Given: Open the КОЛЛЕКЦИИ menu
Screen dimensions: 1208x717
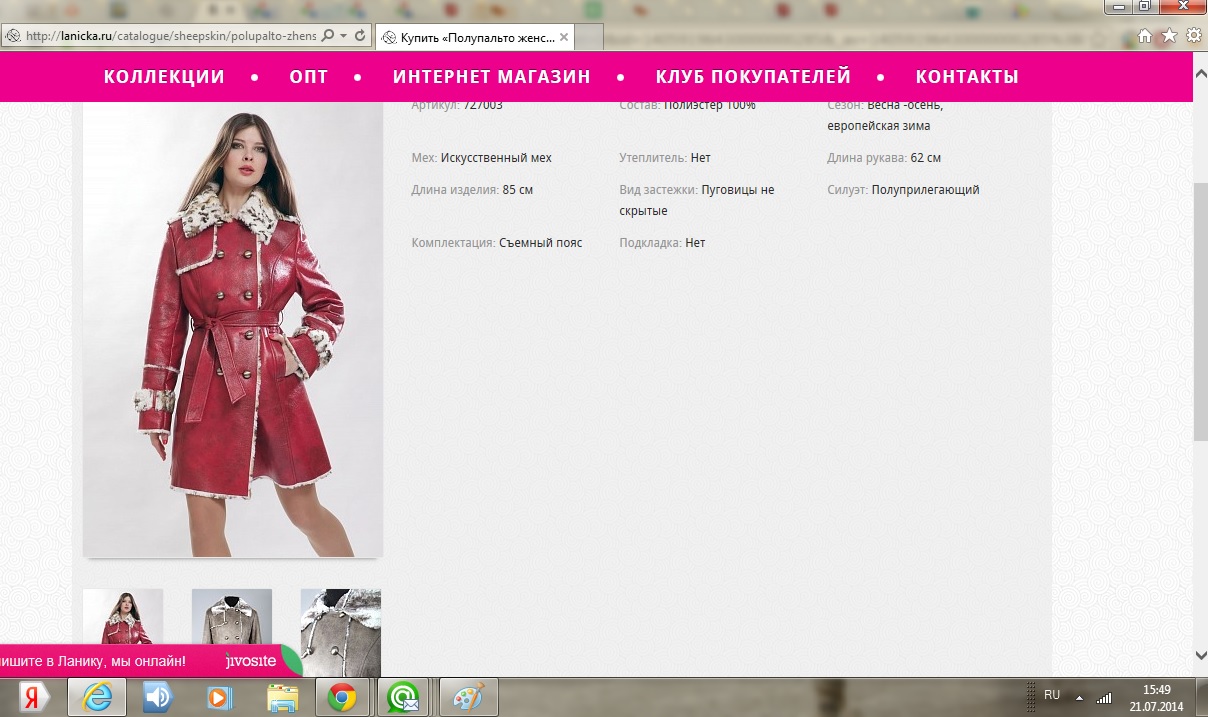Looking at the screenshot, I should 164,77.
